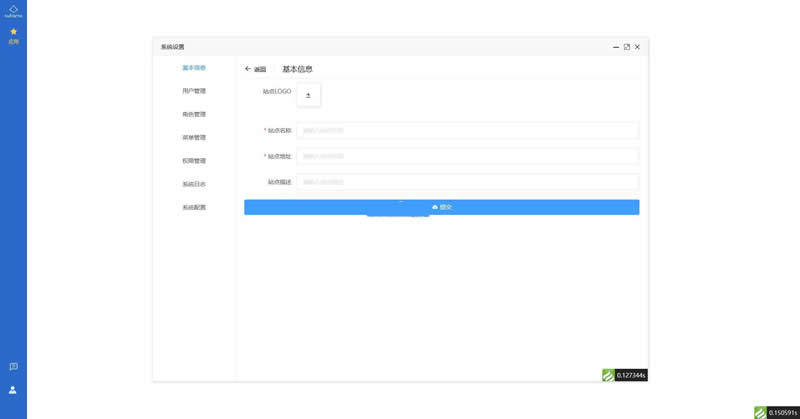
Task: Focus the 站点名称 input field
Action: click(467, 131)
